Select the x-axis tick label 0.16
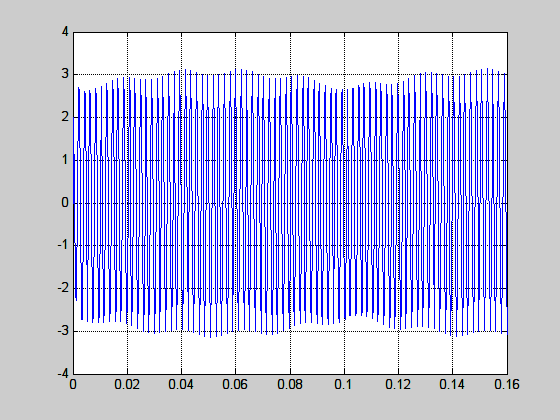The width and height of the screenshot is (560, 420). click(507, 385)
